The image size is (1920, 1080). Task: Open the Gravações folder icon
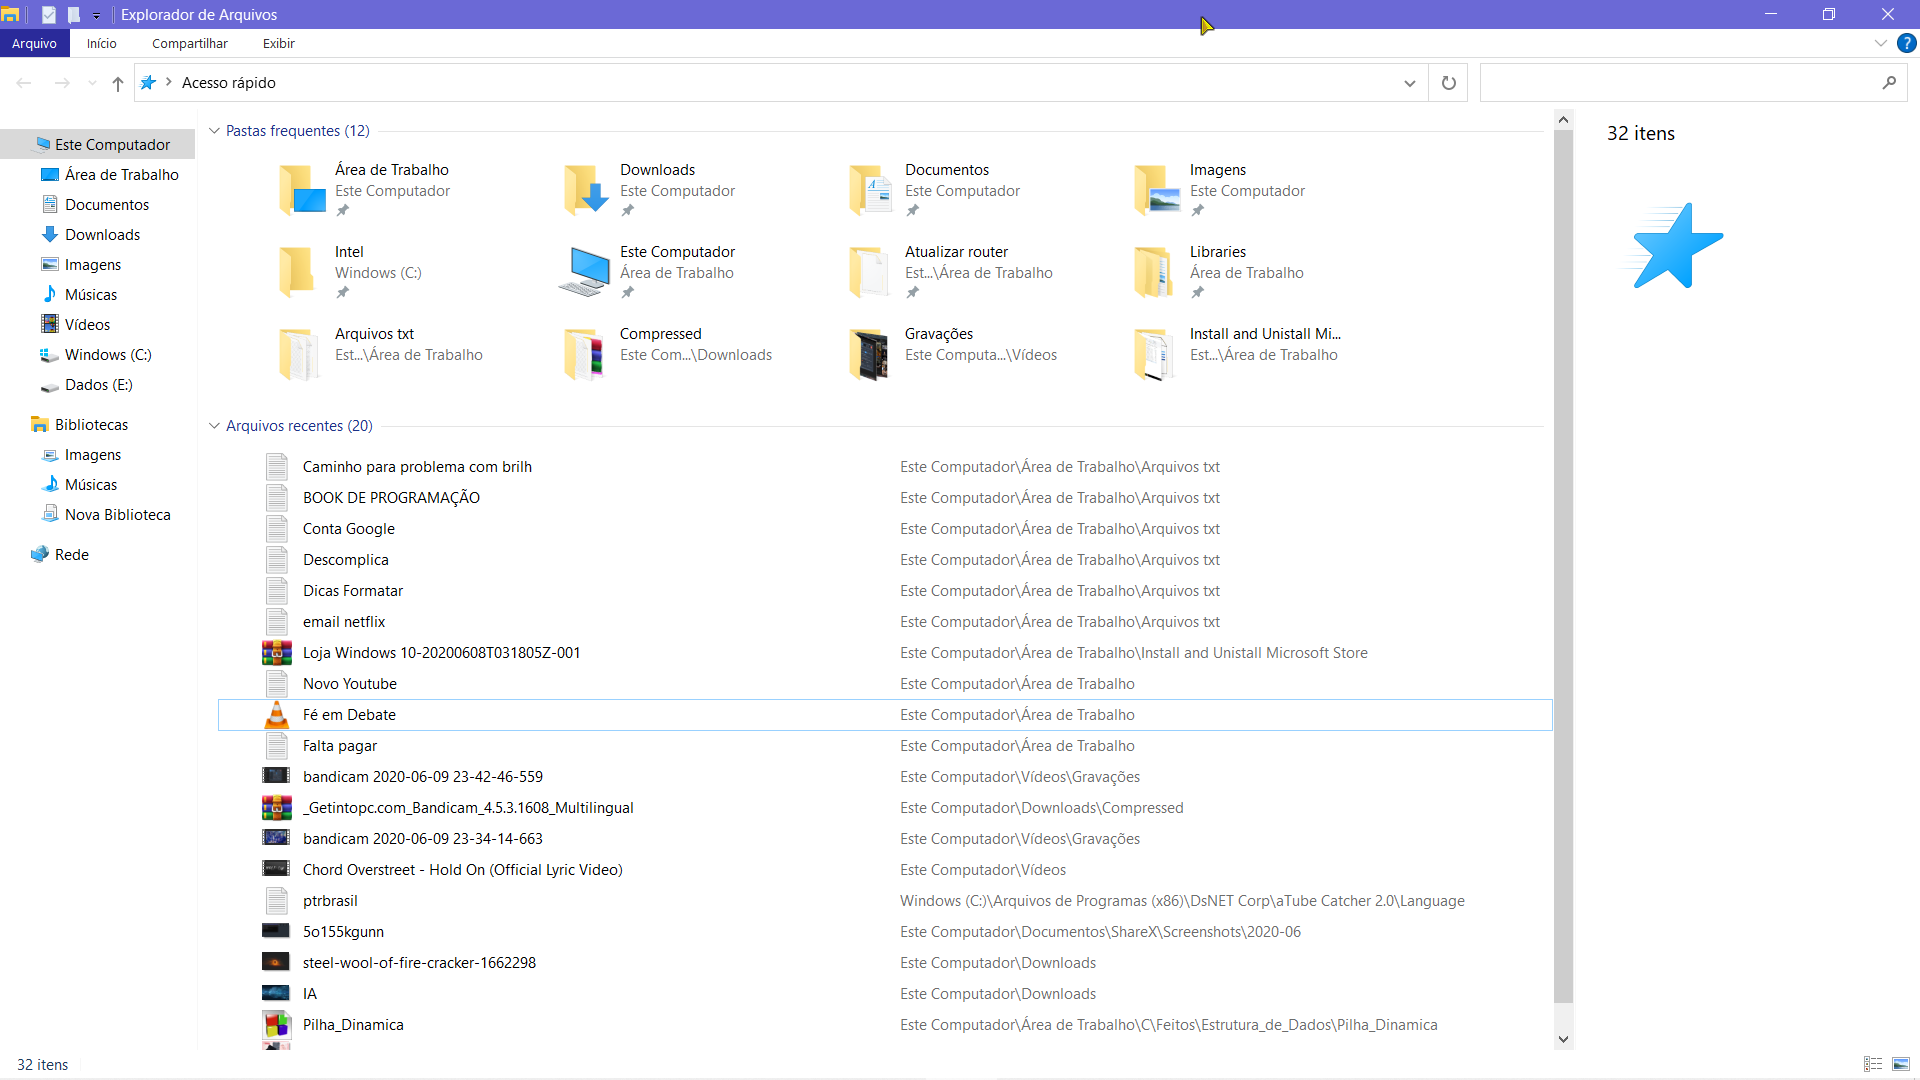[868, 354]
